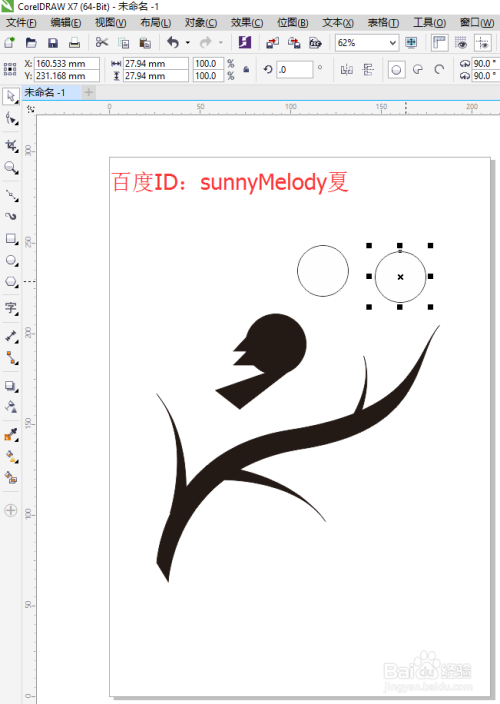Open the 位图(B) menu
Screen dimensions: 500x704
point(293,22)
